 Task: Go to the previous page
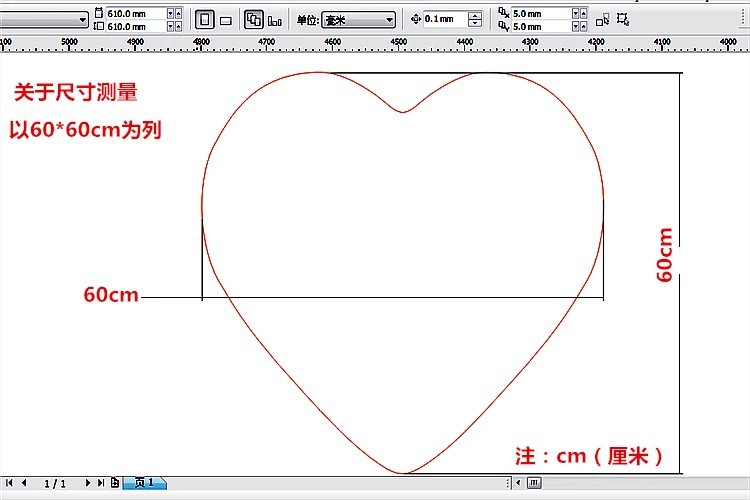23,483
